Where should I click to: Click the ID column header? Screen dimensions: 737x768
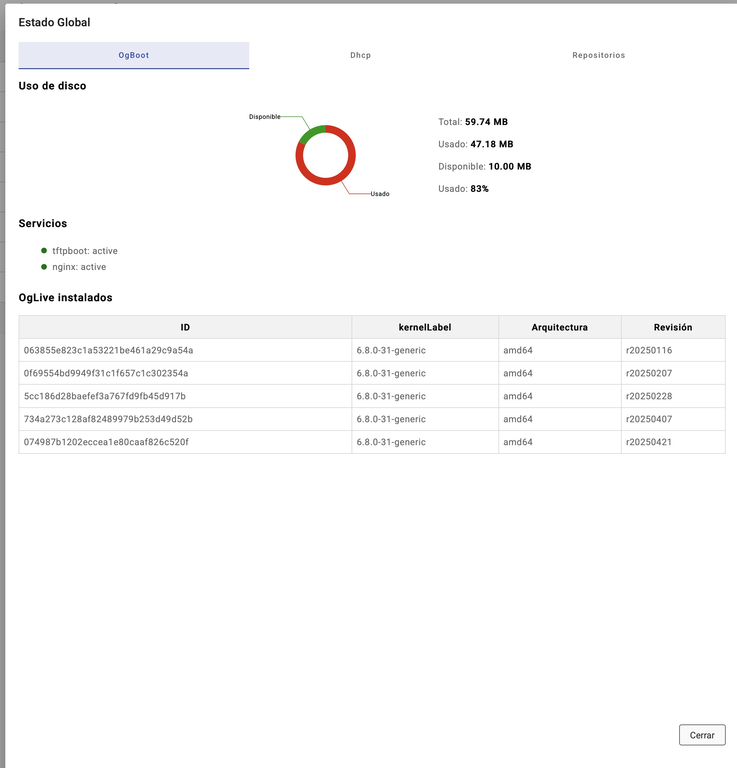point(185,327)
